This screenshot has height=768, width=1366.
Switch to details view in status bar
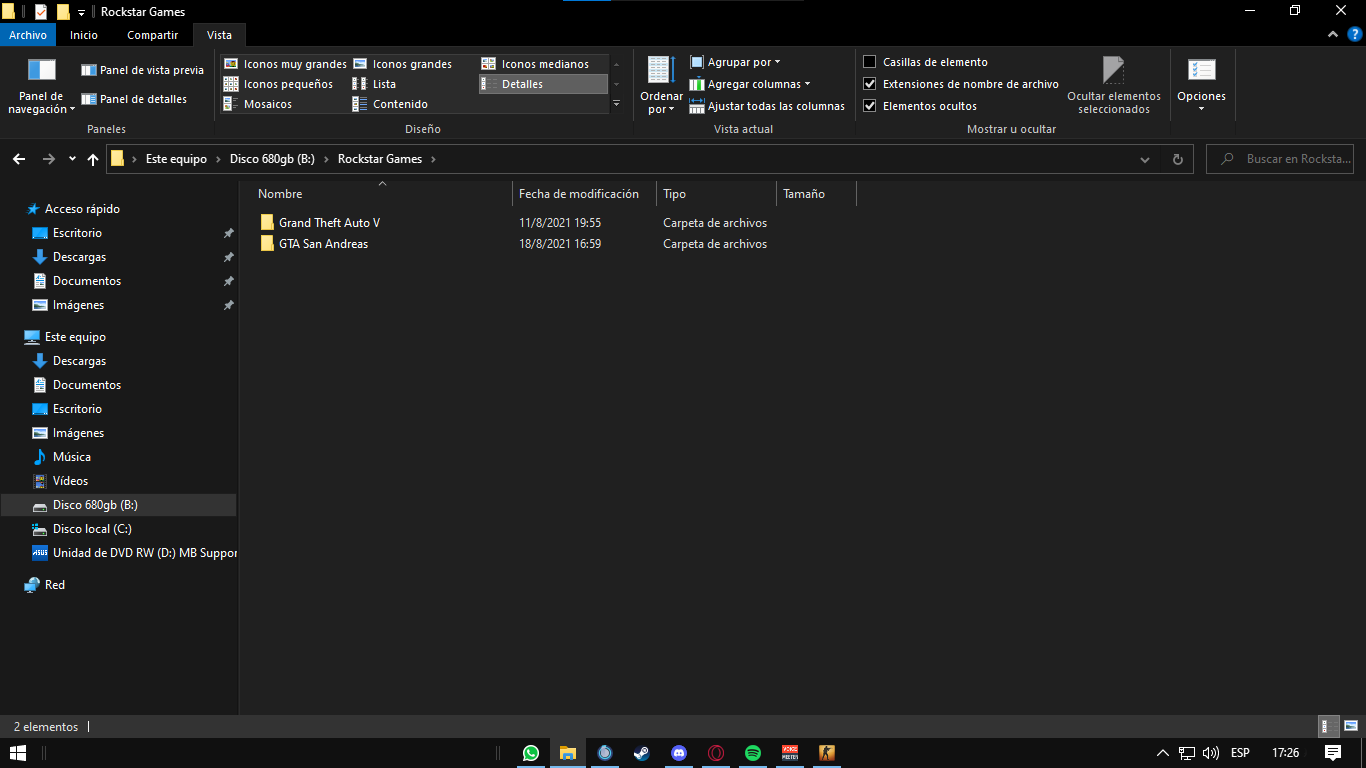[1329, 727]
